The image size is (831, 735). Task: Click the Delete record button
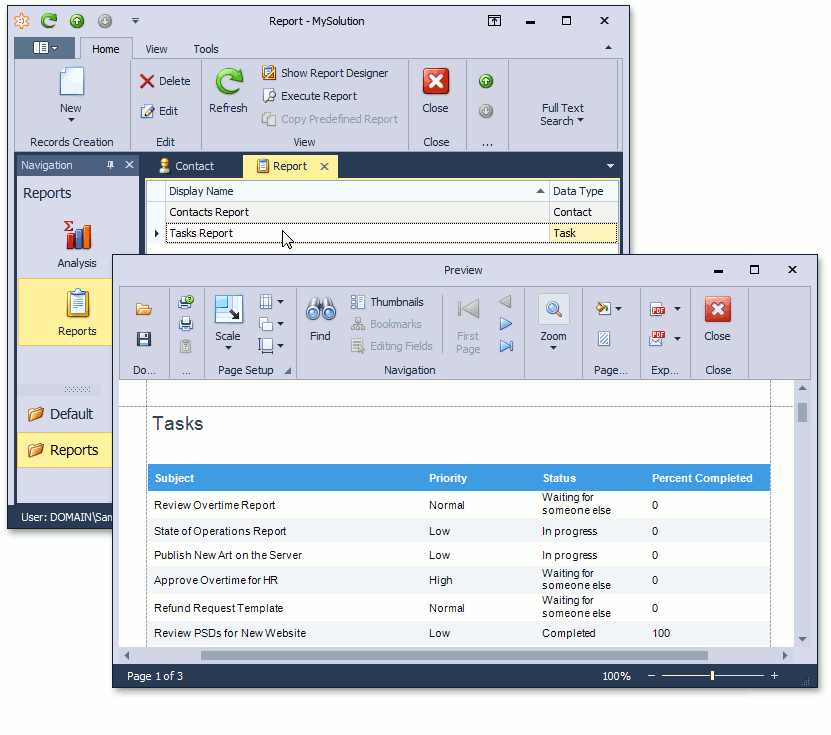165,81
